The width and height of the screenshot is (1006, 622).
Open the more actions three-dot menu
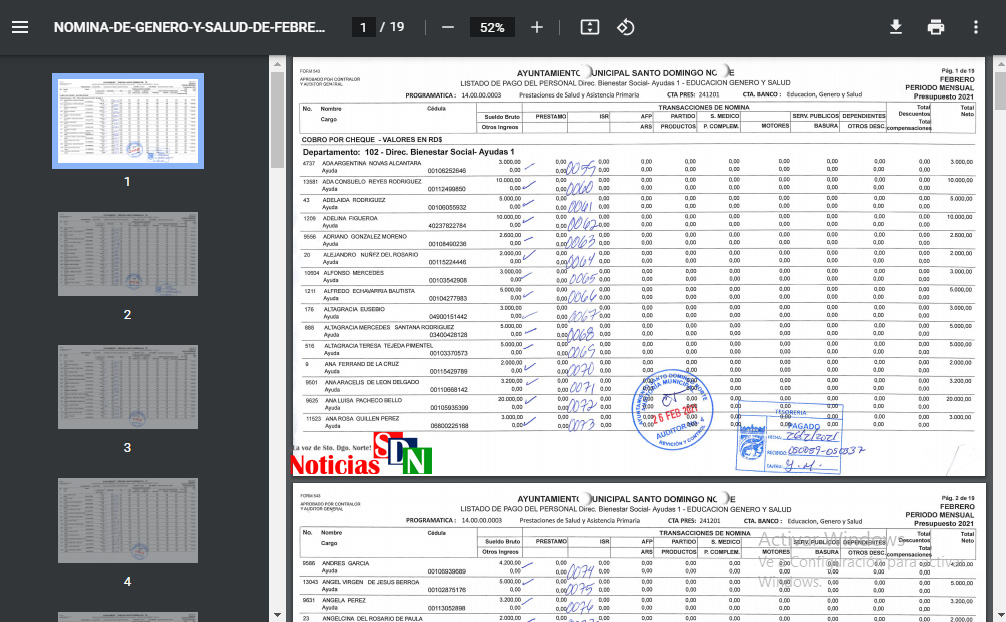pyautogui.click(x=976, y=27)
